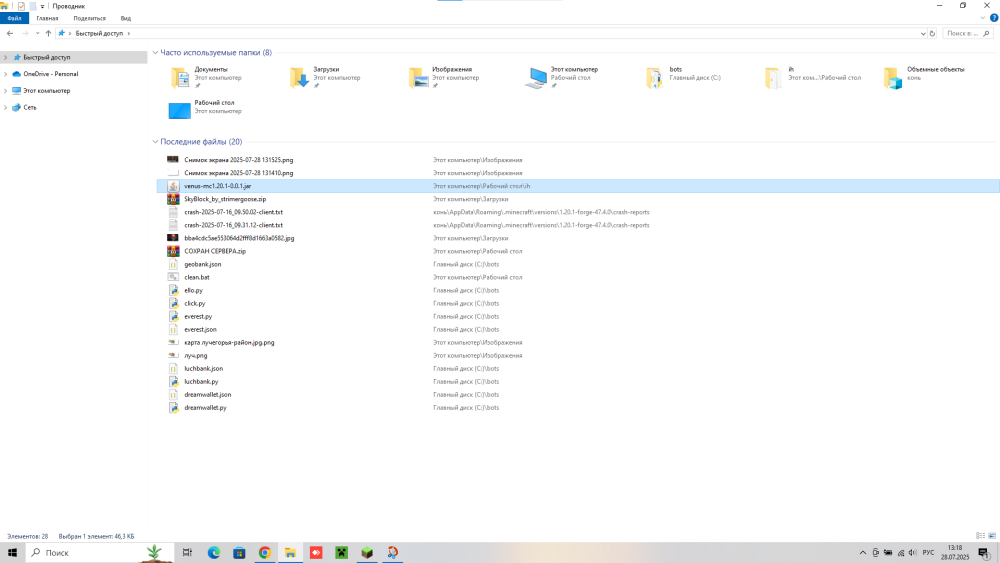
Task: Open the recent locations dropdown arrow
Action: [37, 33]
